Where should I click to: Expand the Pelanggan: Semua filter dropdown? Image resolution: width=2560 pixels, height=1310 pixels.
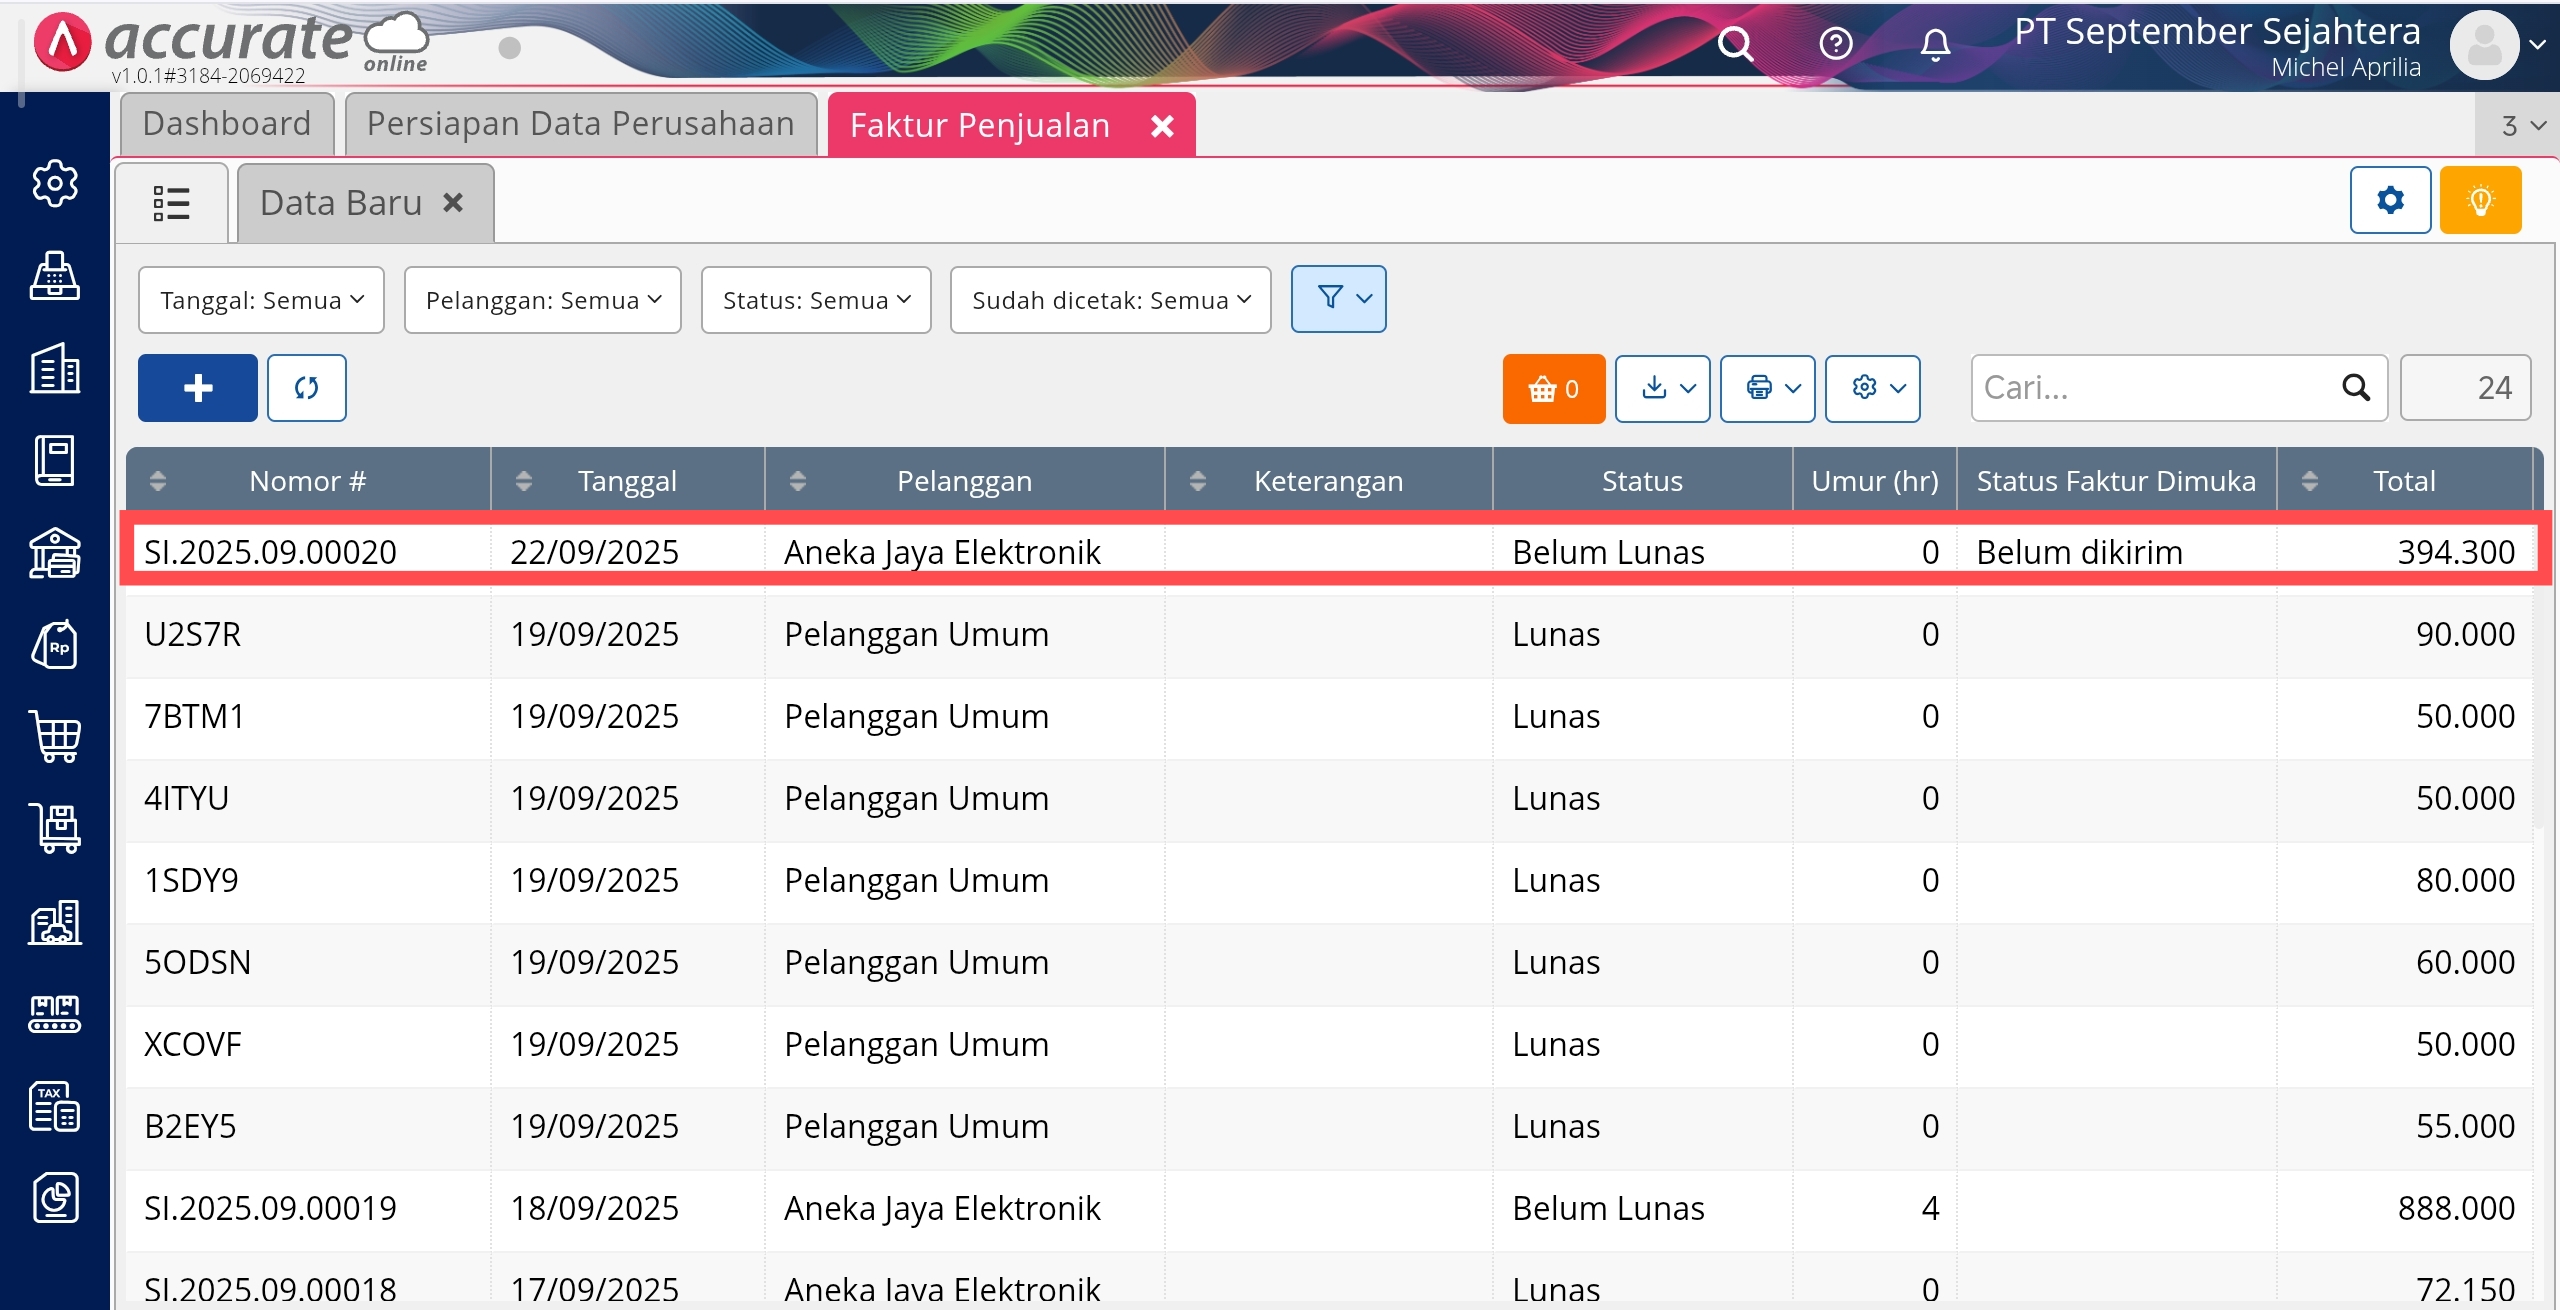pyautogui.click(x=542, y=300)
